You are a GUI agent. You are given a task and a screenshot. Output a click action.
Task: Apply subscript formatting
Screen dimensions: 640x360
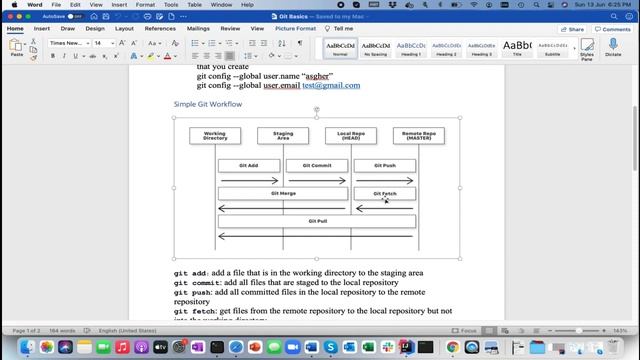click(105, 56)
